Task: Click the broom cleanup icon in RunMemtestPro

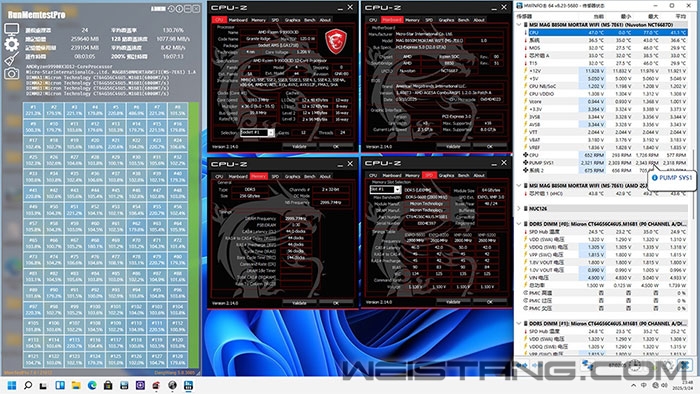Action: click(x=11, y=59)
